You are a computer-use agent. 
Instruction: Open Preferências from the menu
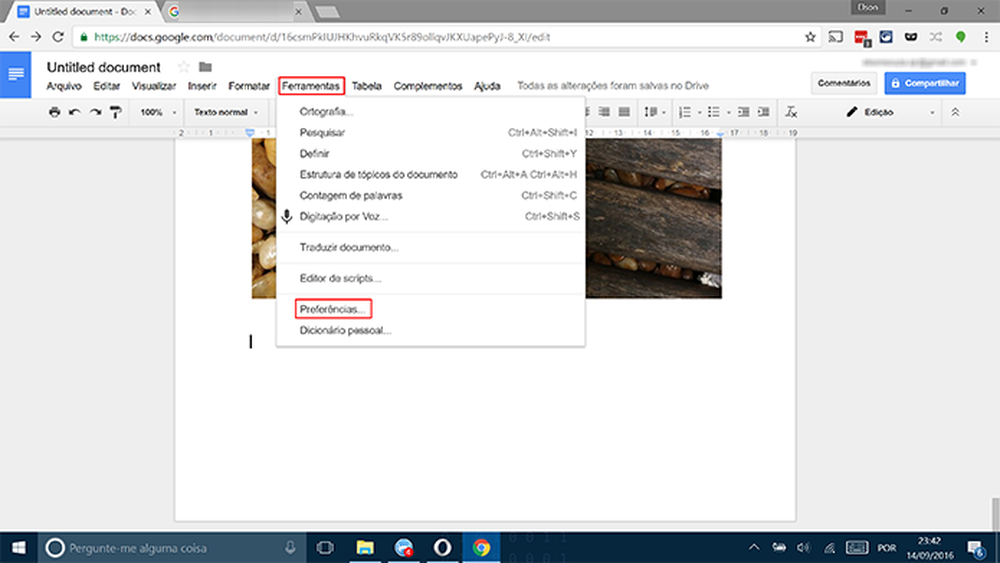430,309
